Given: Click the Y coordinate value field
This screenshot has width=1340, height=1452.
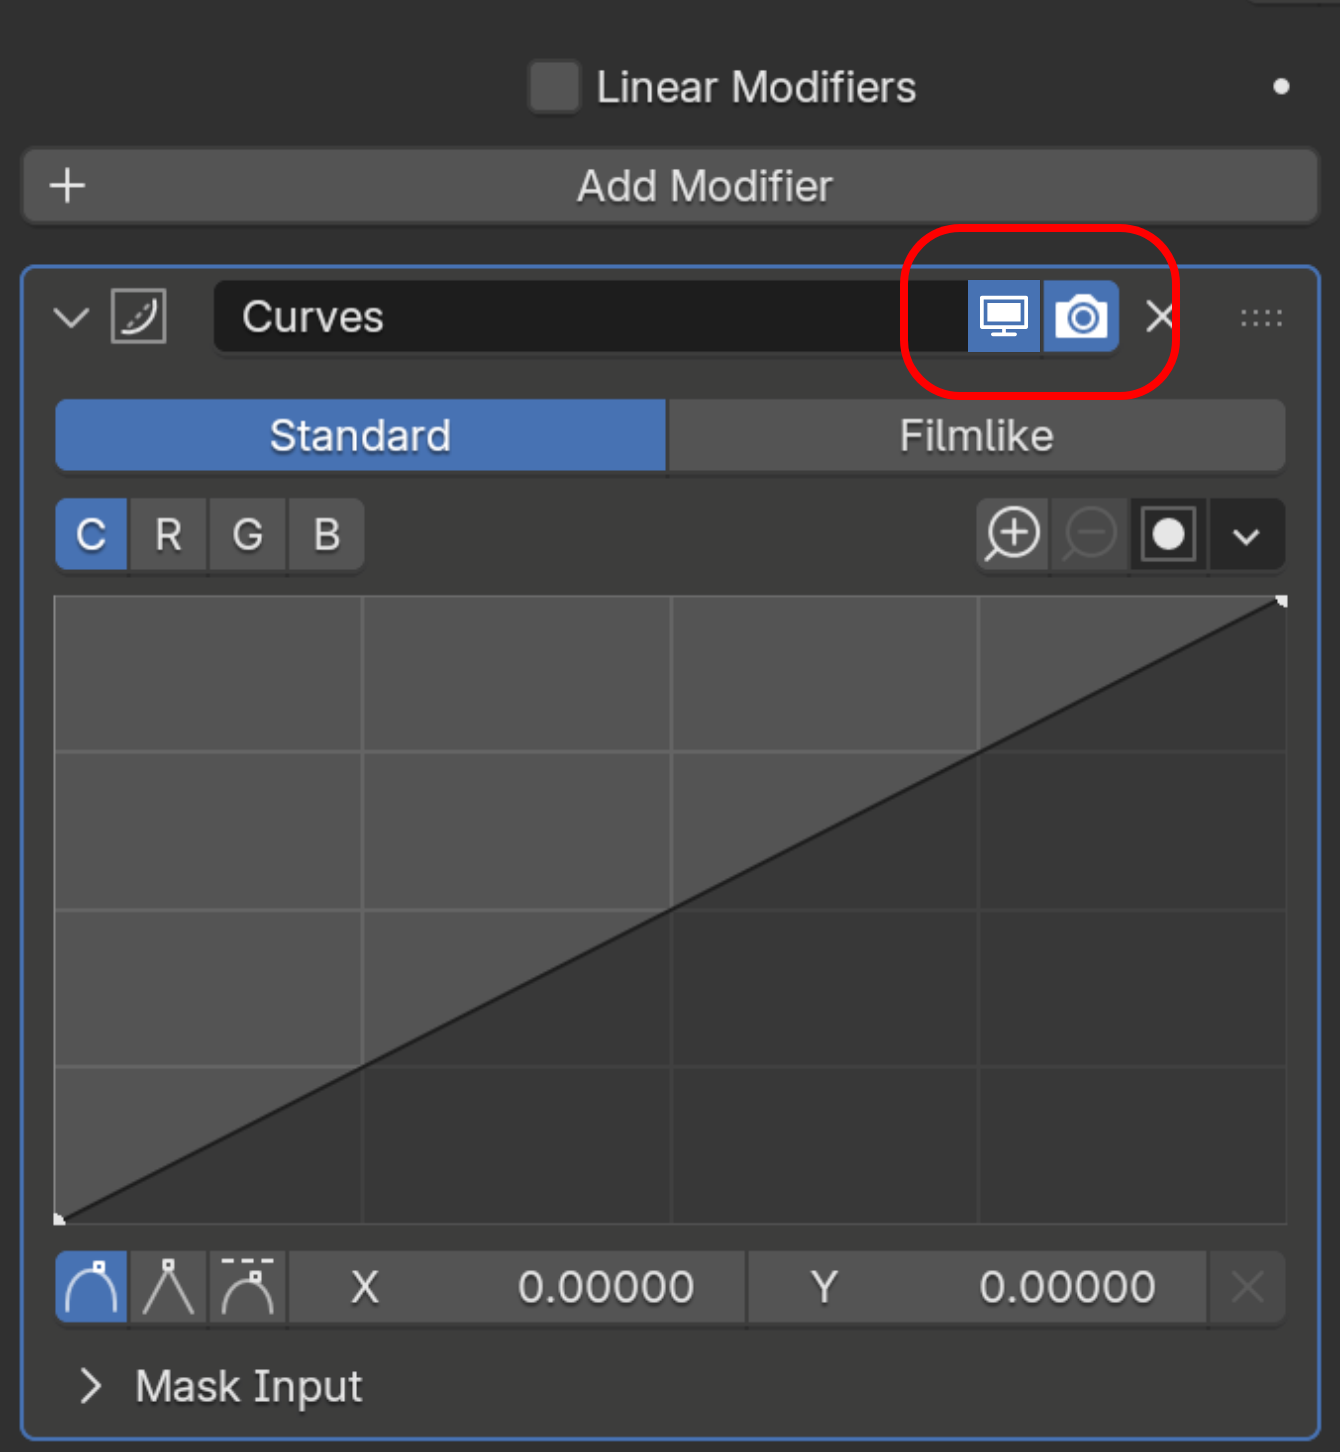Looking at the screenshot, I should pyautogui.click(x=977, y=1287).
